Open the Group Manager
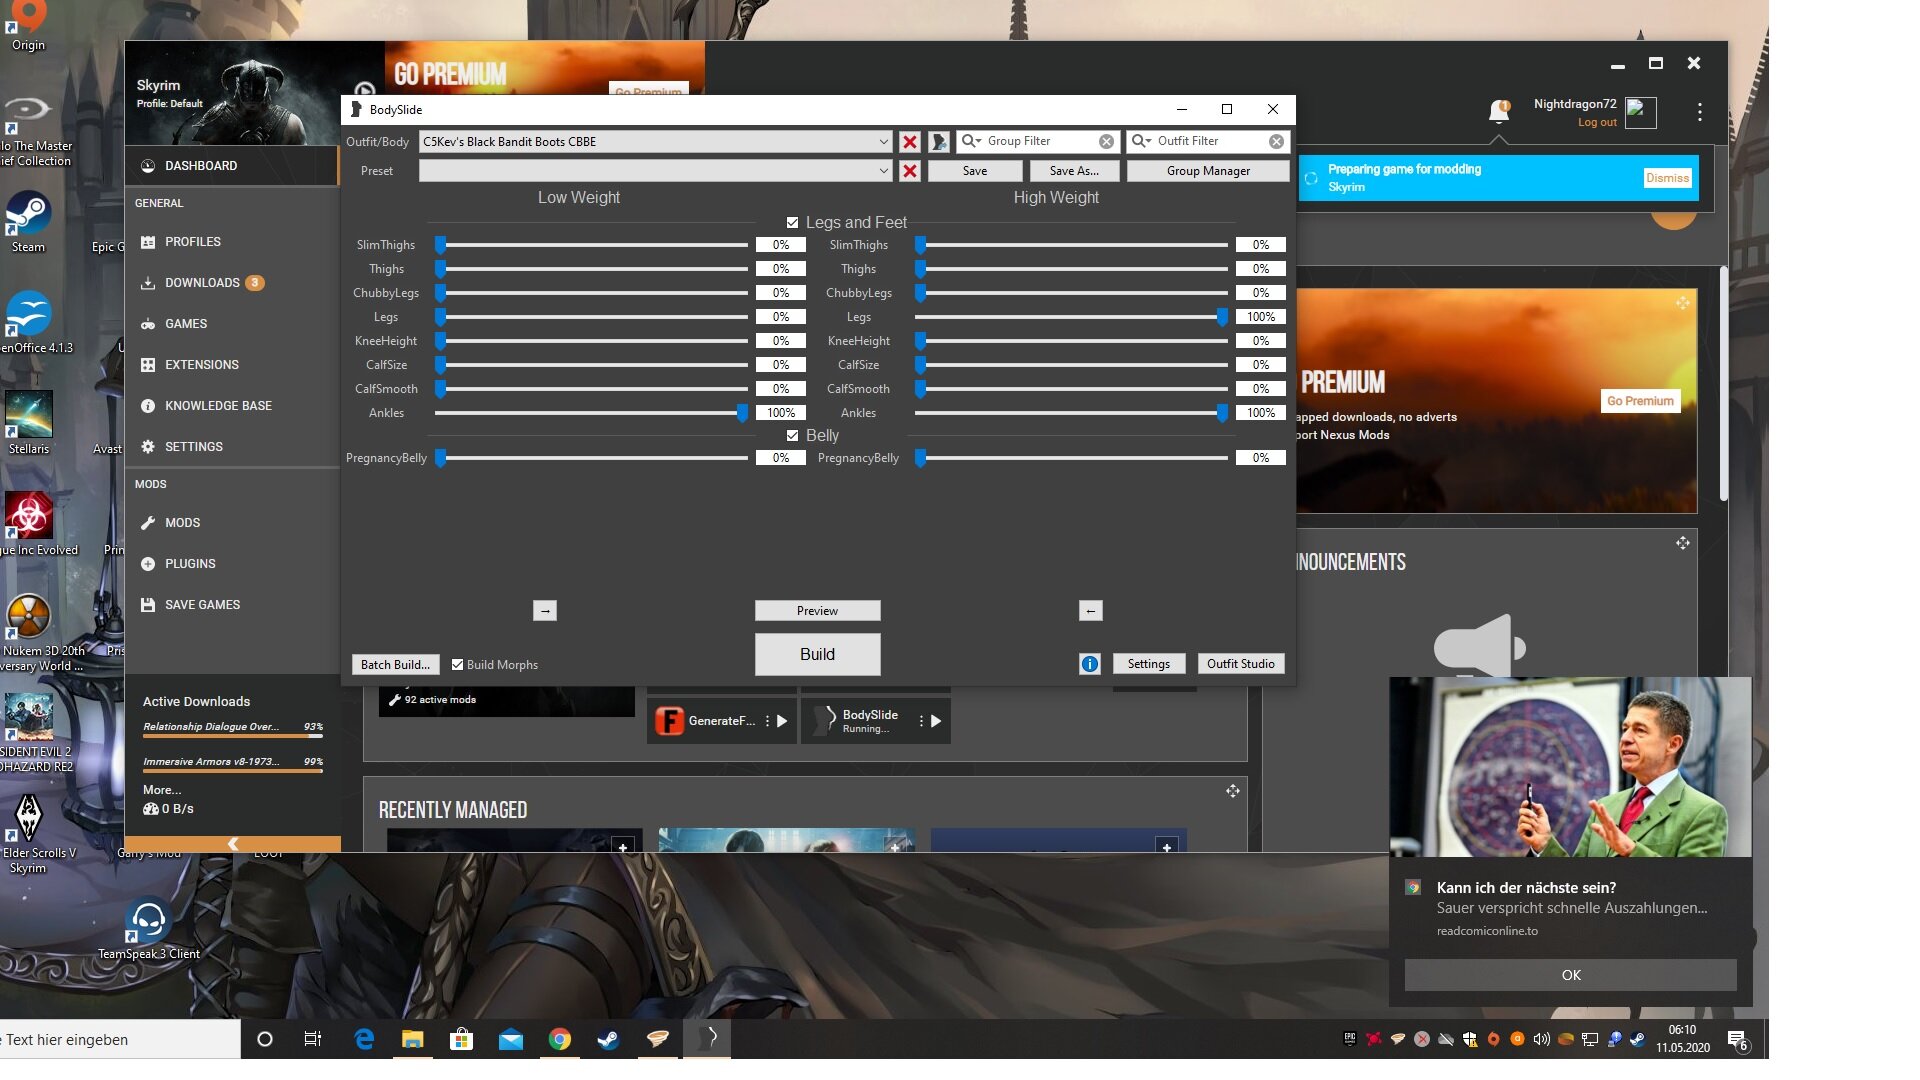 (1208, 171)
